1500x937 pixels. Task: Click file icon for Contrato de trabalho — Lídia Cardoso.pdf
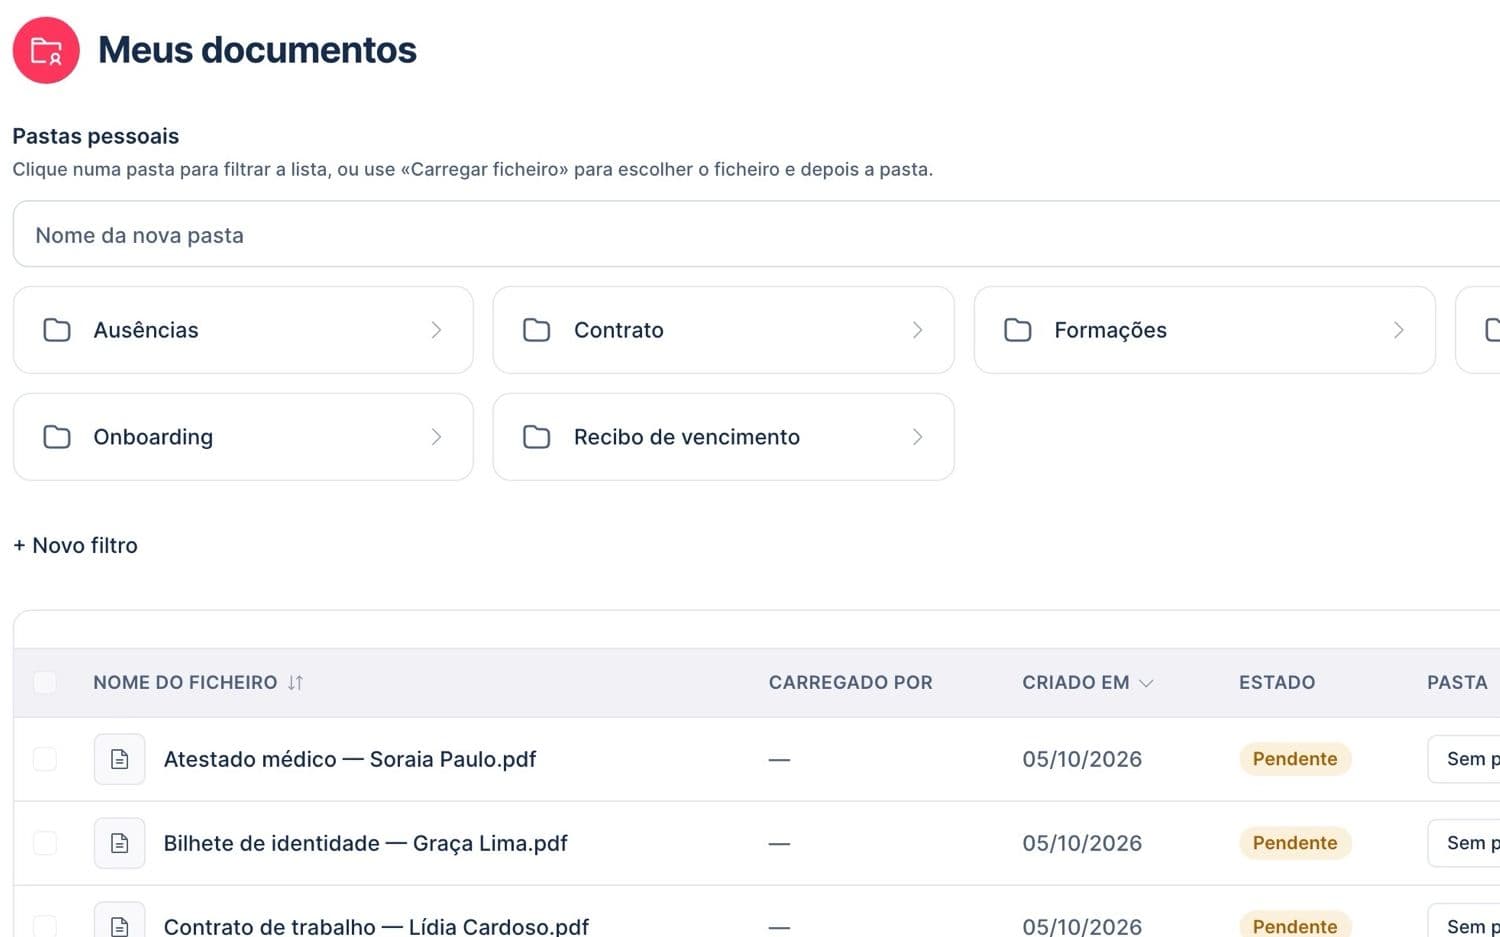120,922
